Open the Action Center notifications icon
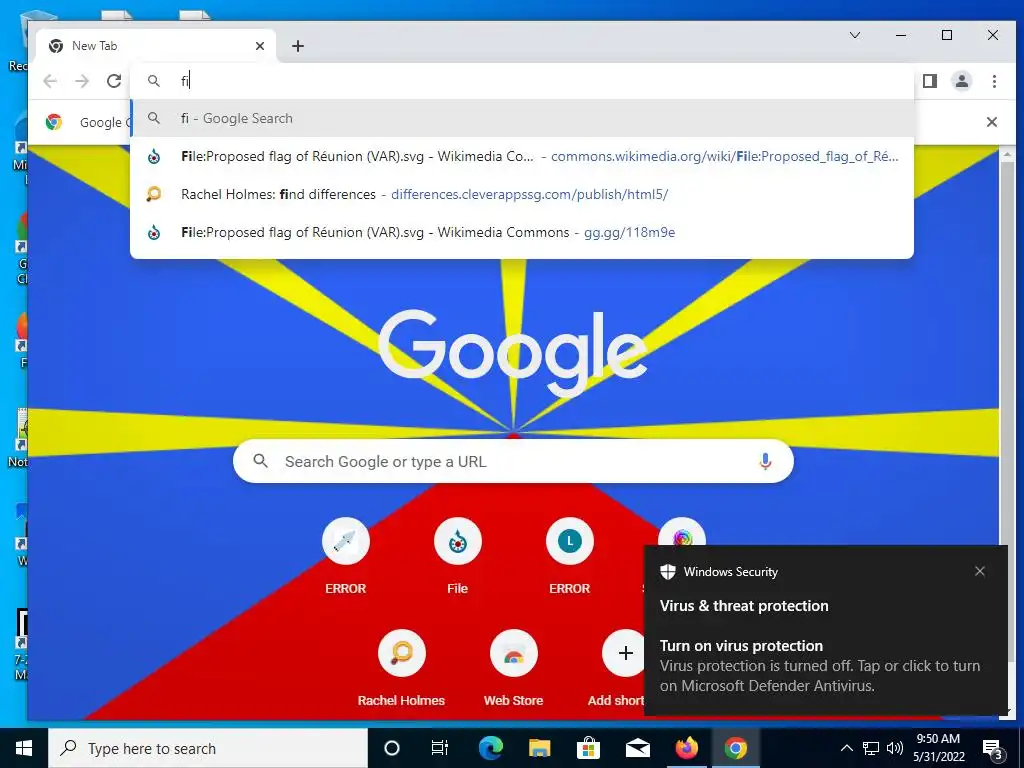This screenshot has width=1024, height=768. click(993, 748)
